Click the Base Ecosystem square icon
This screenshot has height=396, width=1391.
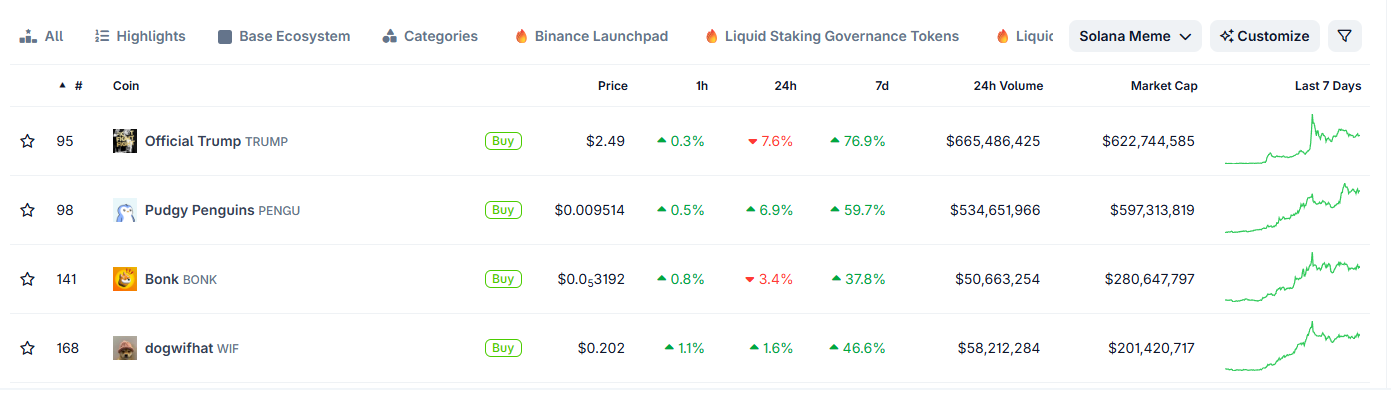225,36
